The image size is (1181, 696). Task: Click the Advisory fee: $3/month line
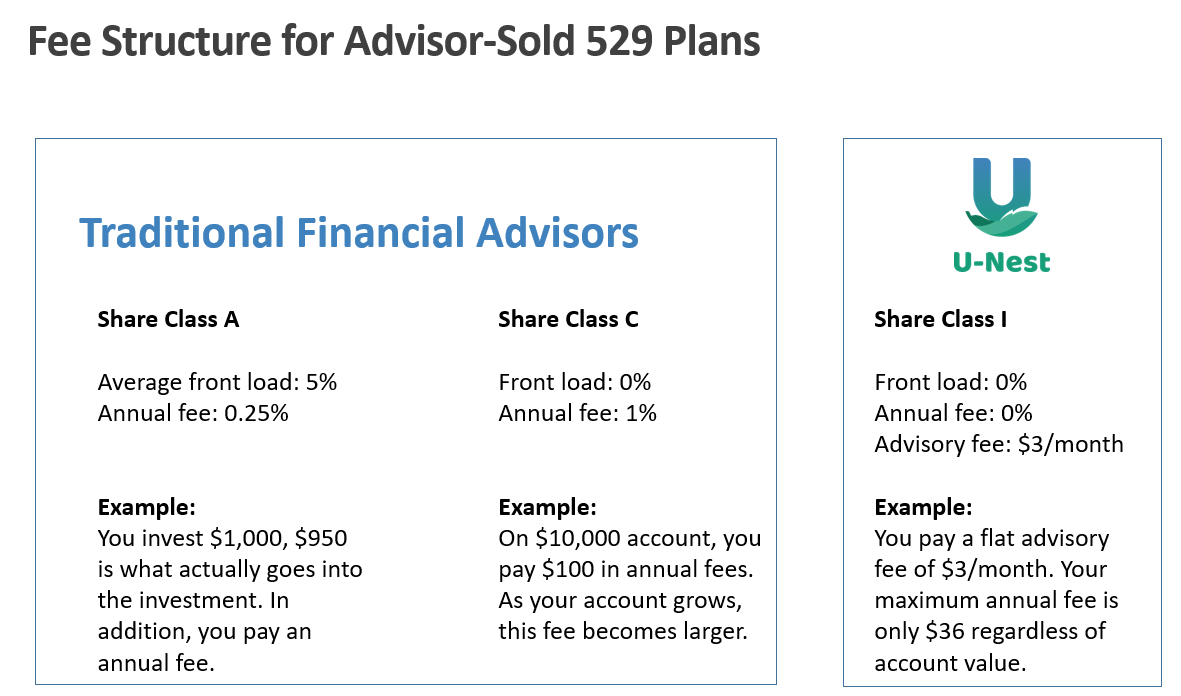click(x=998, y=444)
